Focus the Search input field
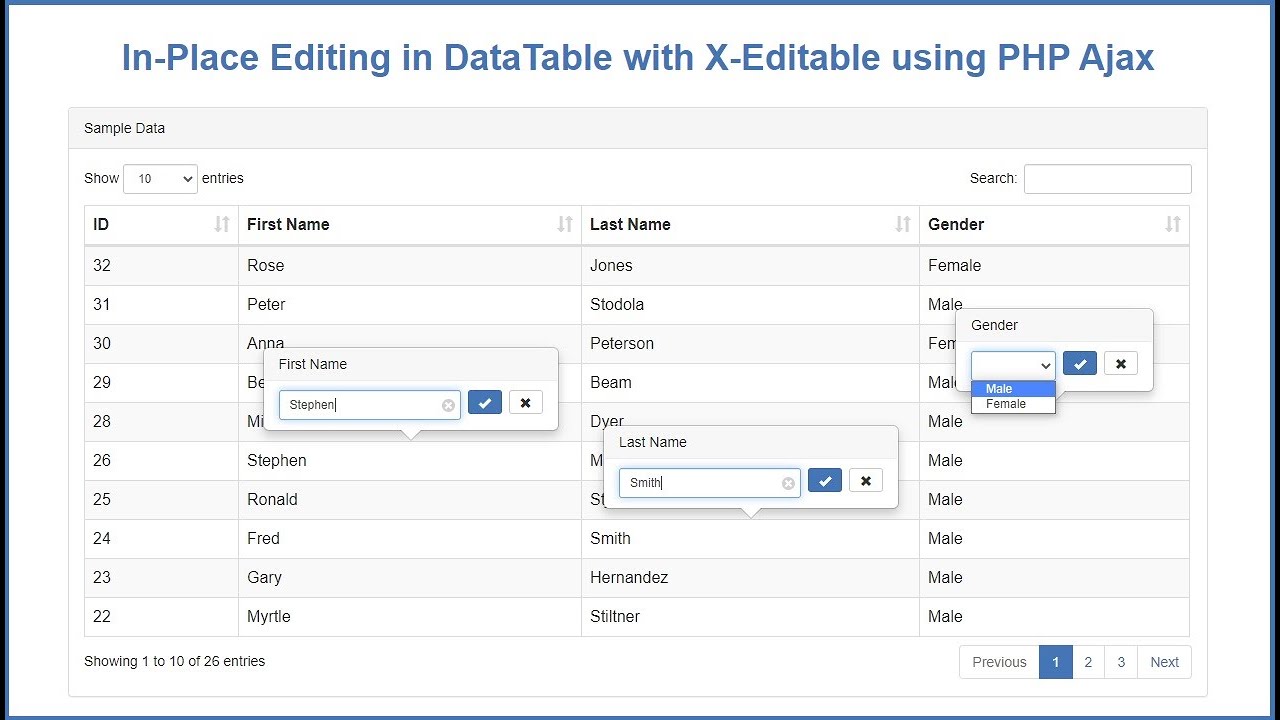1280x720 pixels. (x=1107, y=179)
